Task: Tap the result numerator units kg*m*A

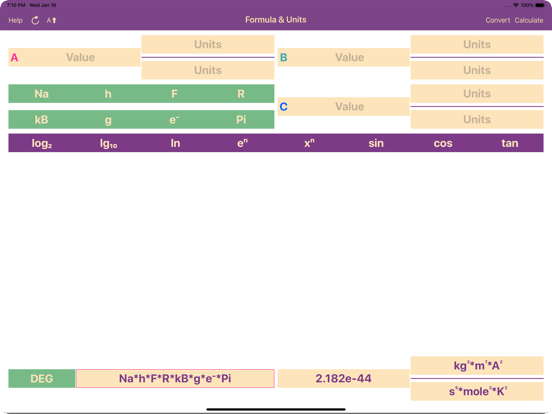Action: click(477, 365)
